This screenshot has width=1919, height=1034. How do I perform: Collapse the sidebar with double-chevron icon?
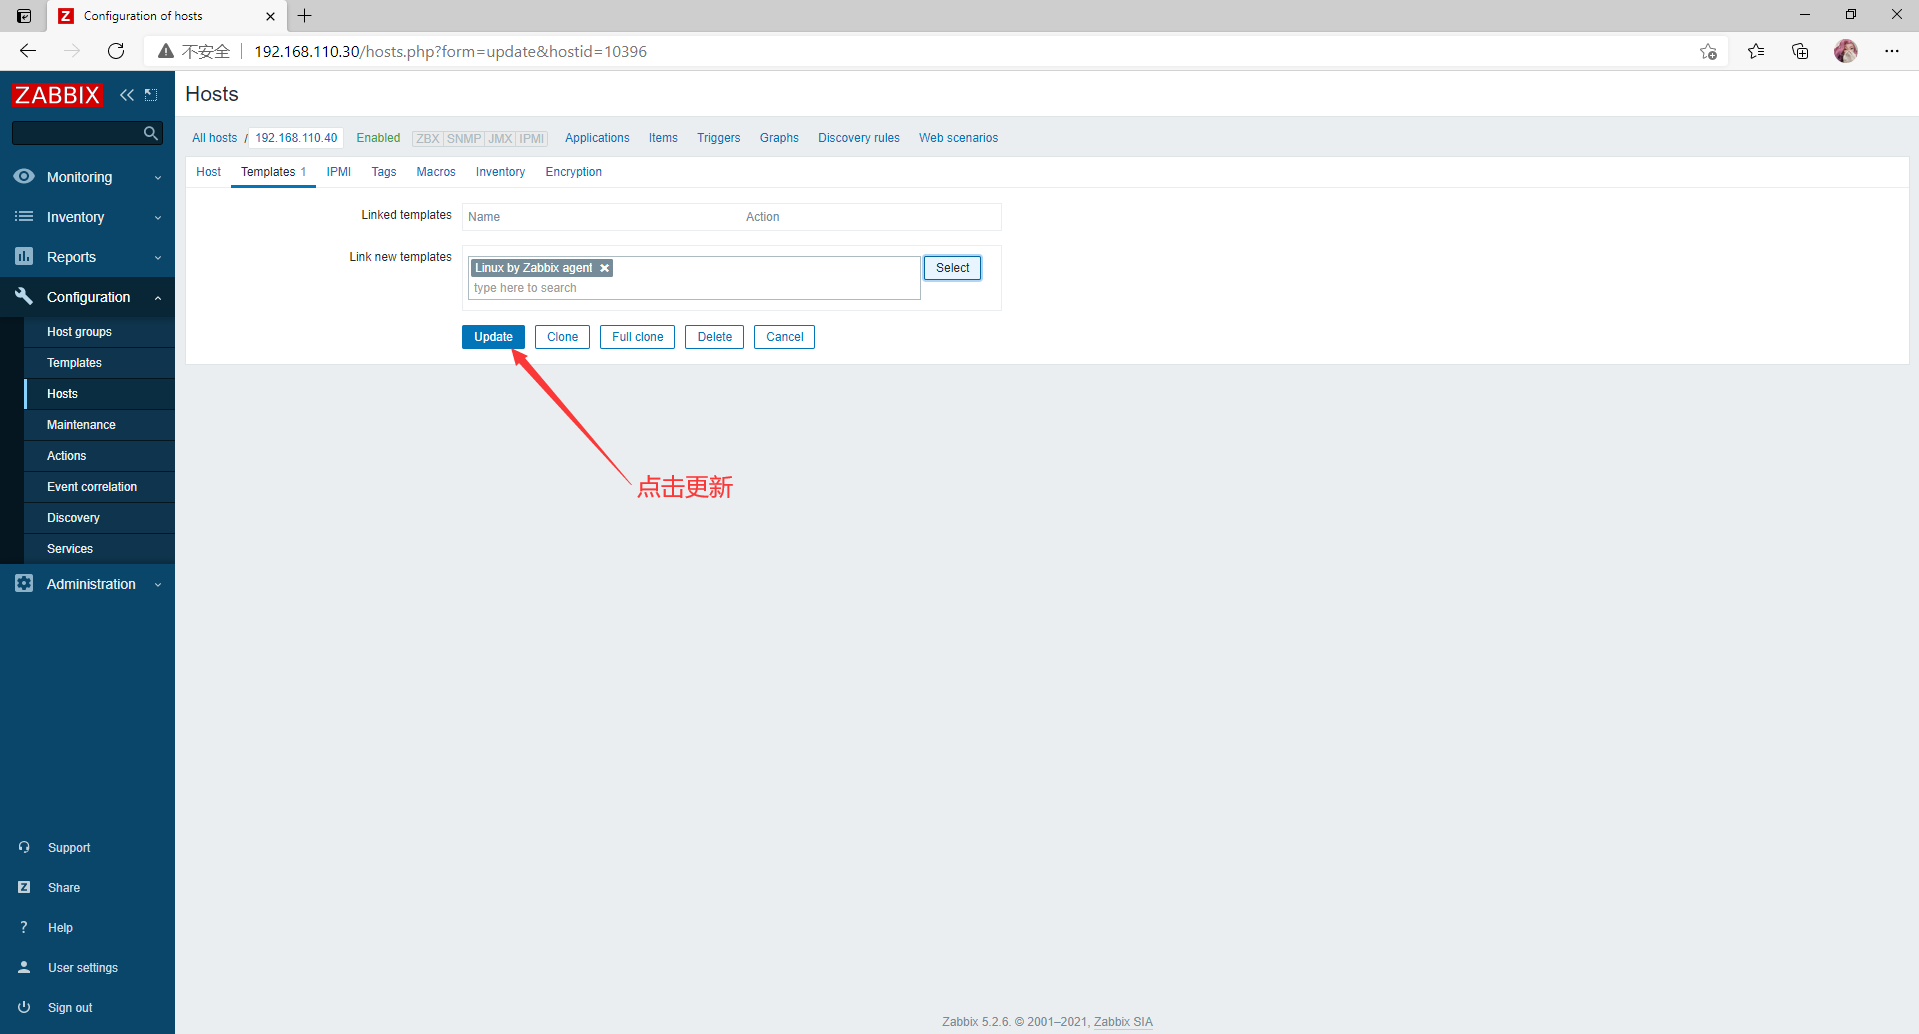coord(127,95)
